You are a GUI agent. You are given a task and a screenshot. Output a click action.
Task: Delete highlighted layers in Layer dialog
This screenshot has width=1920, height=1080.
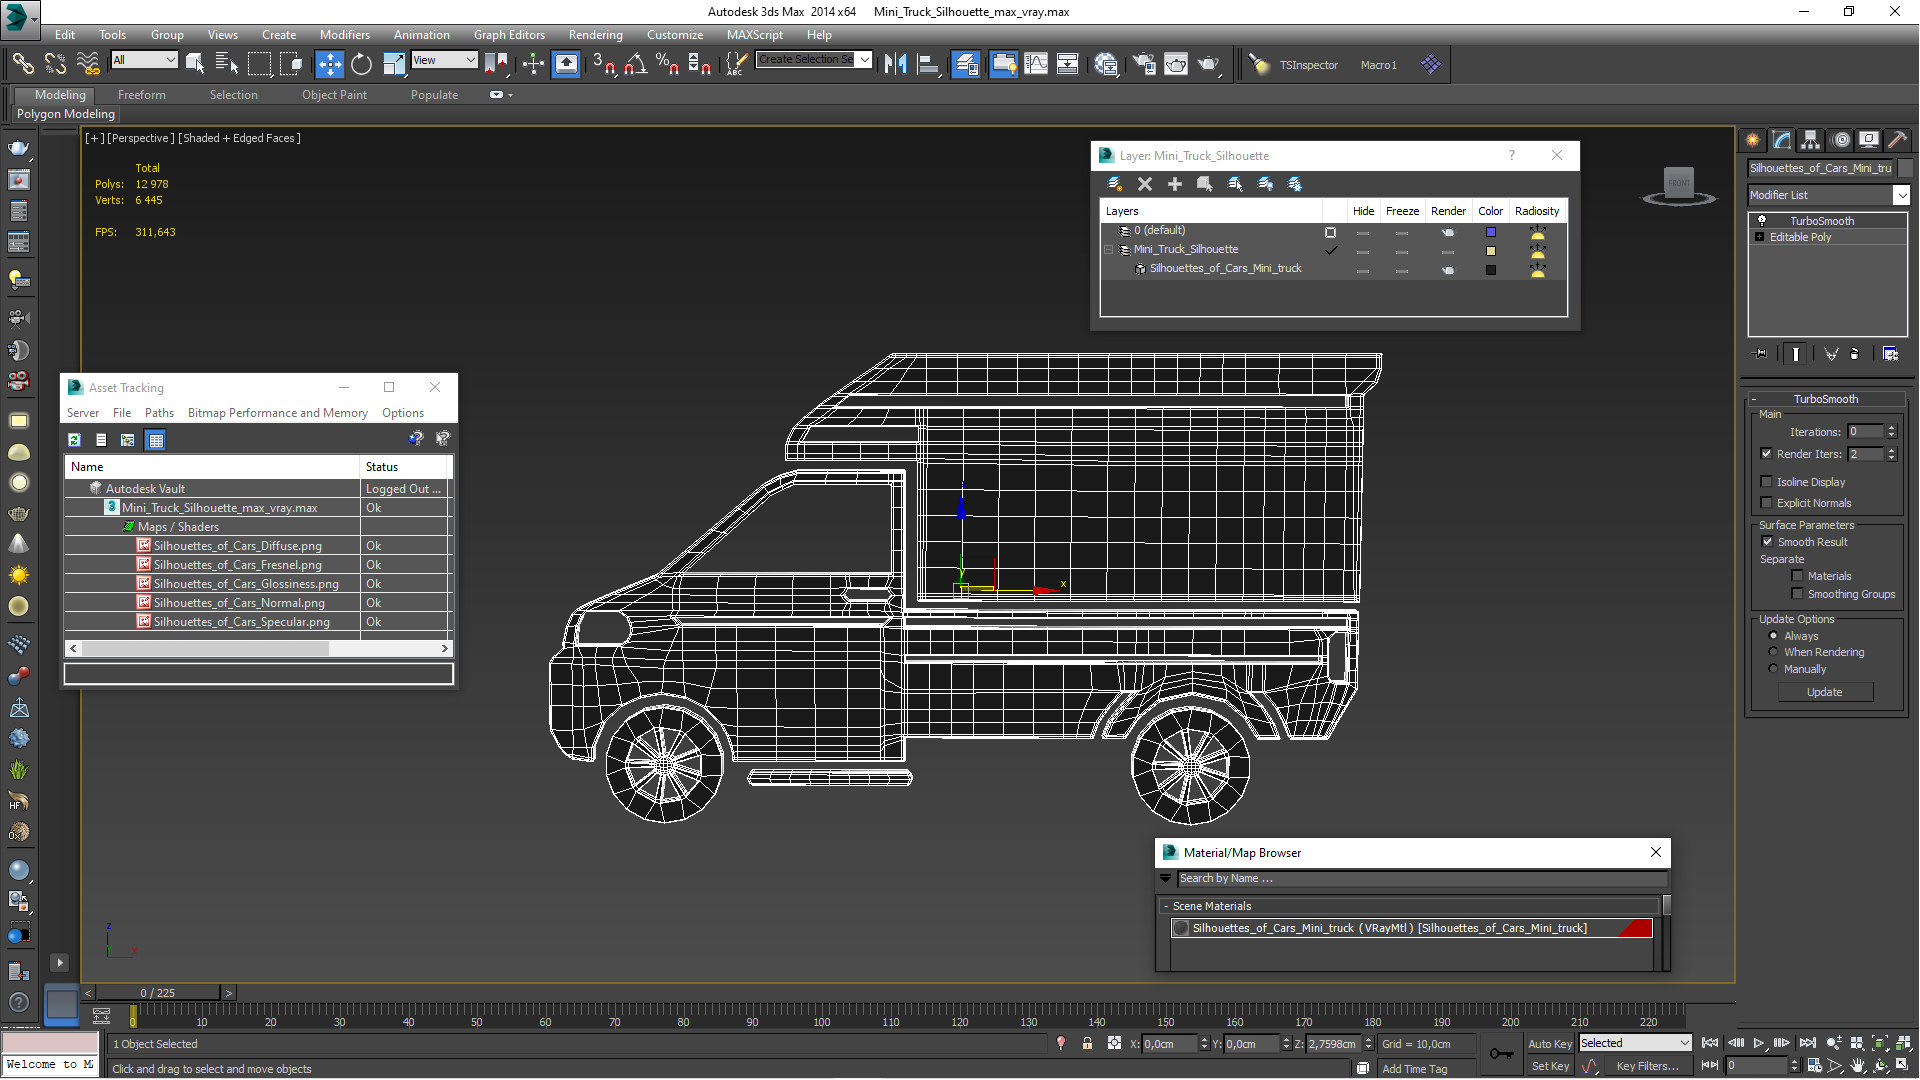pos(1145,184)
